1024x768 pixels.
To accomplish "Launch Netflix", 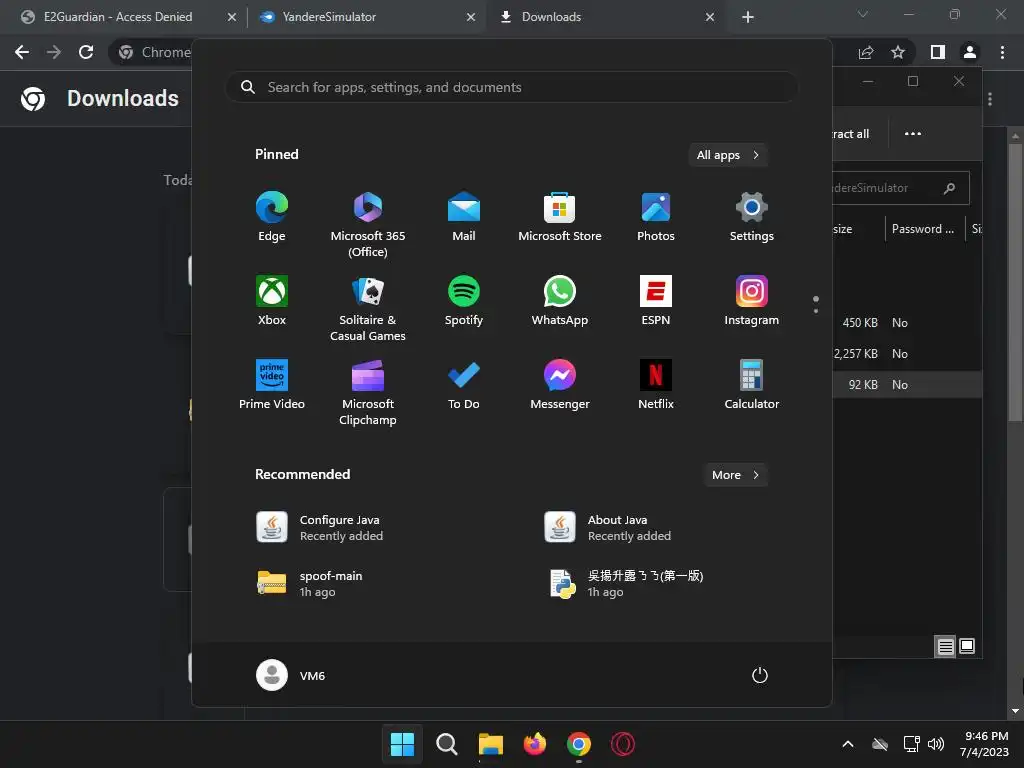I will coord(656,385).
